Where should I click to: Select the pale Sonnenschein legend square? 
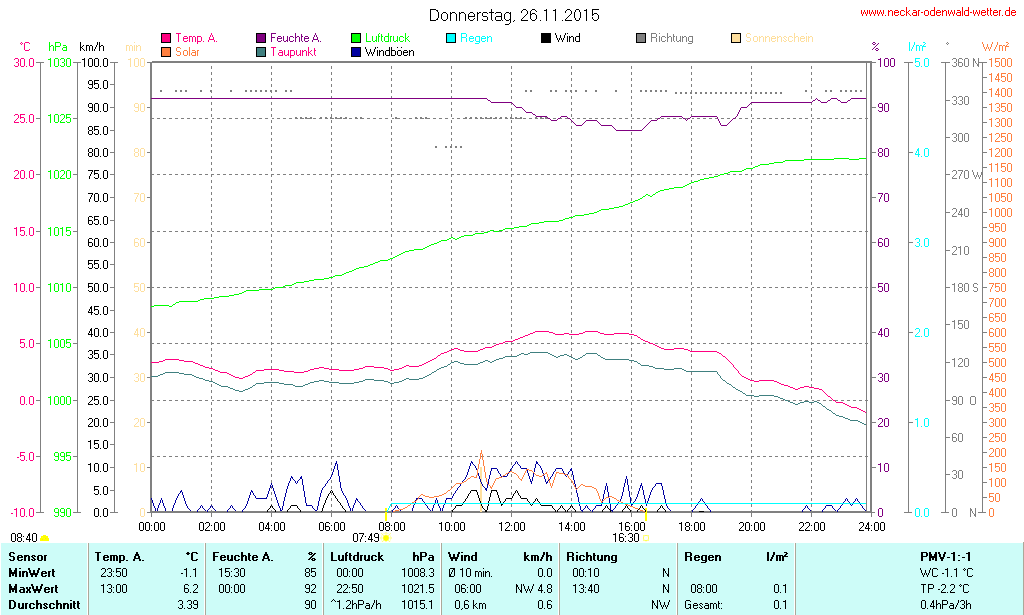[x=736, y=39]
